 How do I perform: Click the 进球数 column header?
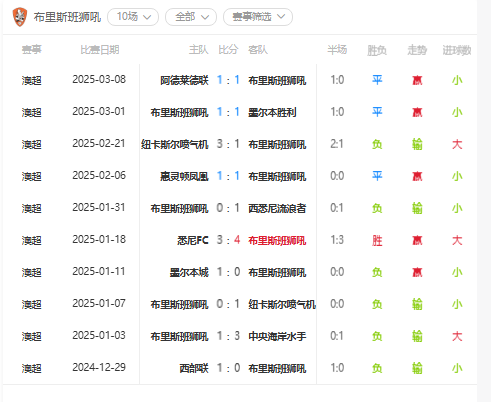(457, 50)
